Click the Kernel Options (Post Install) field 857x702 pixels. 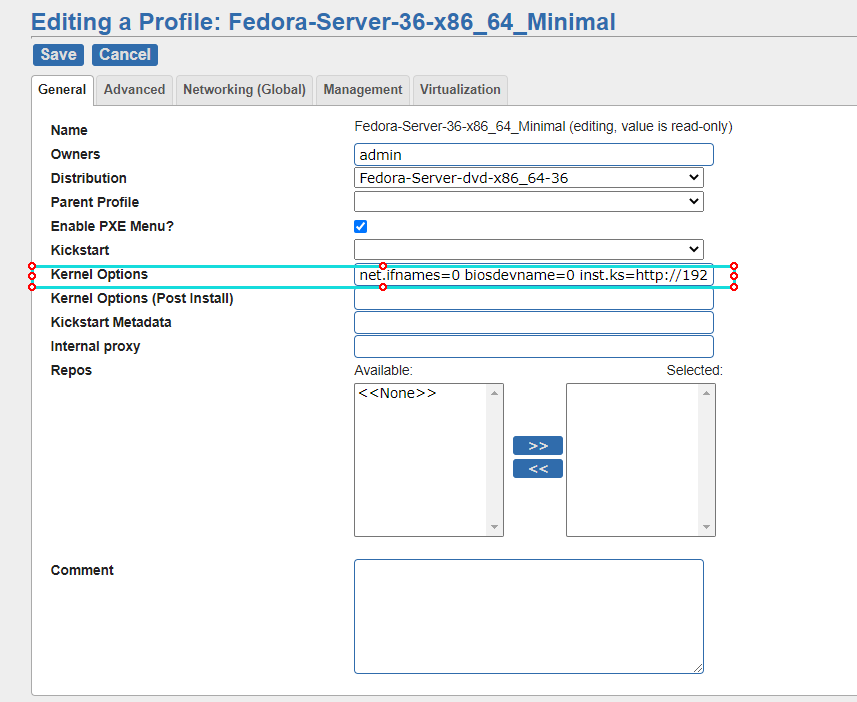(x=533, y=299)
